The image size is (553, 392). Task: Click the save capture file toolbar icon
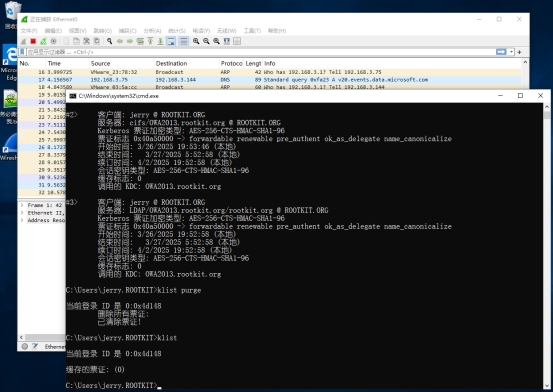click(x=76, y=41)
